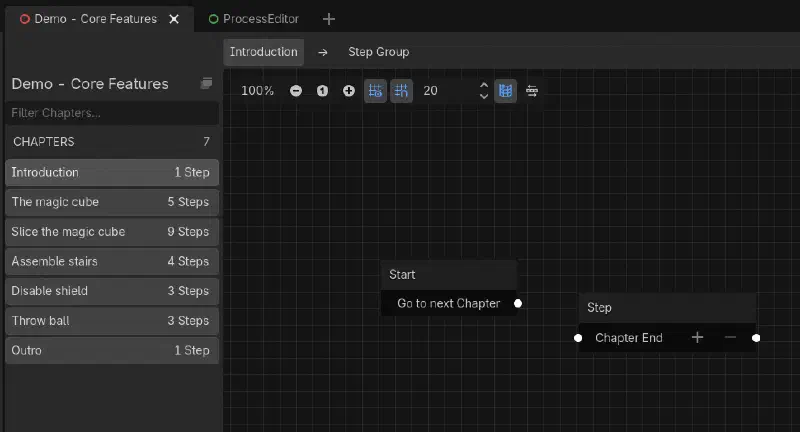The width and height of the screenshot is (800, 432).
Task: Click the grid size field showing 20
Action: [x=449, y=91]
